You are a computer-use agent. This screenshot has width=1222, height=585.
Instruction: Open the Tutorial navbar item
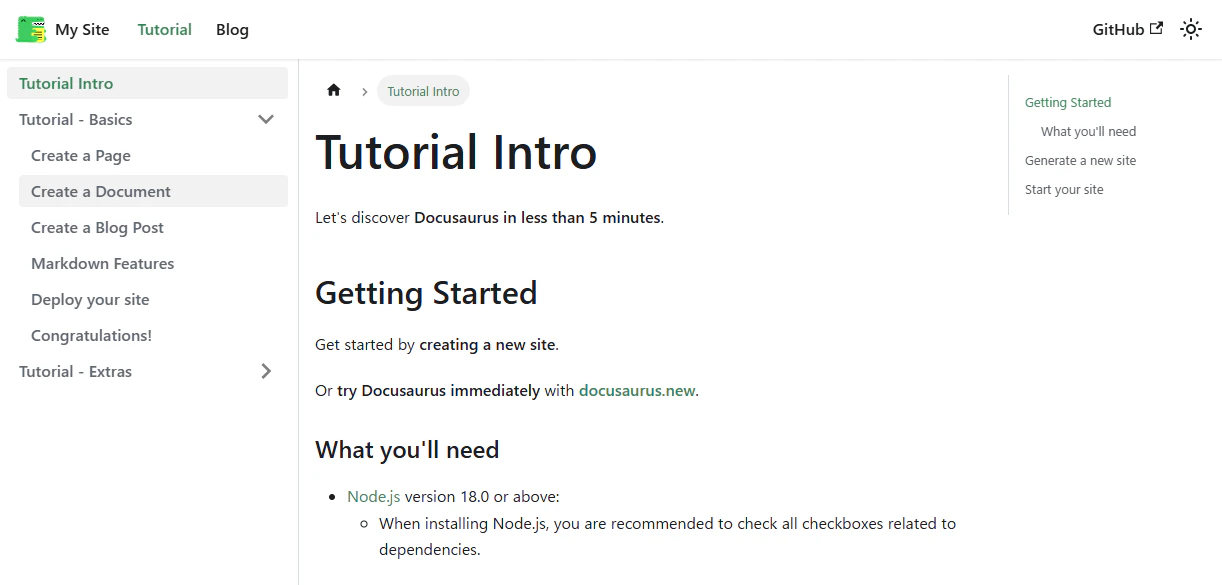tap(165, 29)
